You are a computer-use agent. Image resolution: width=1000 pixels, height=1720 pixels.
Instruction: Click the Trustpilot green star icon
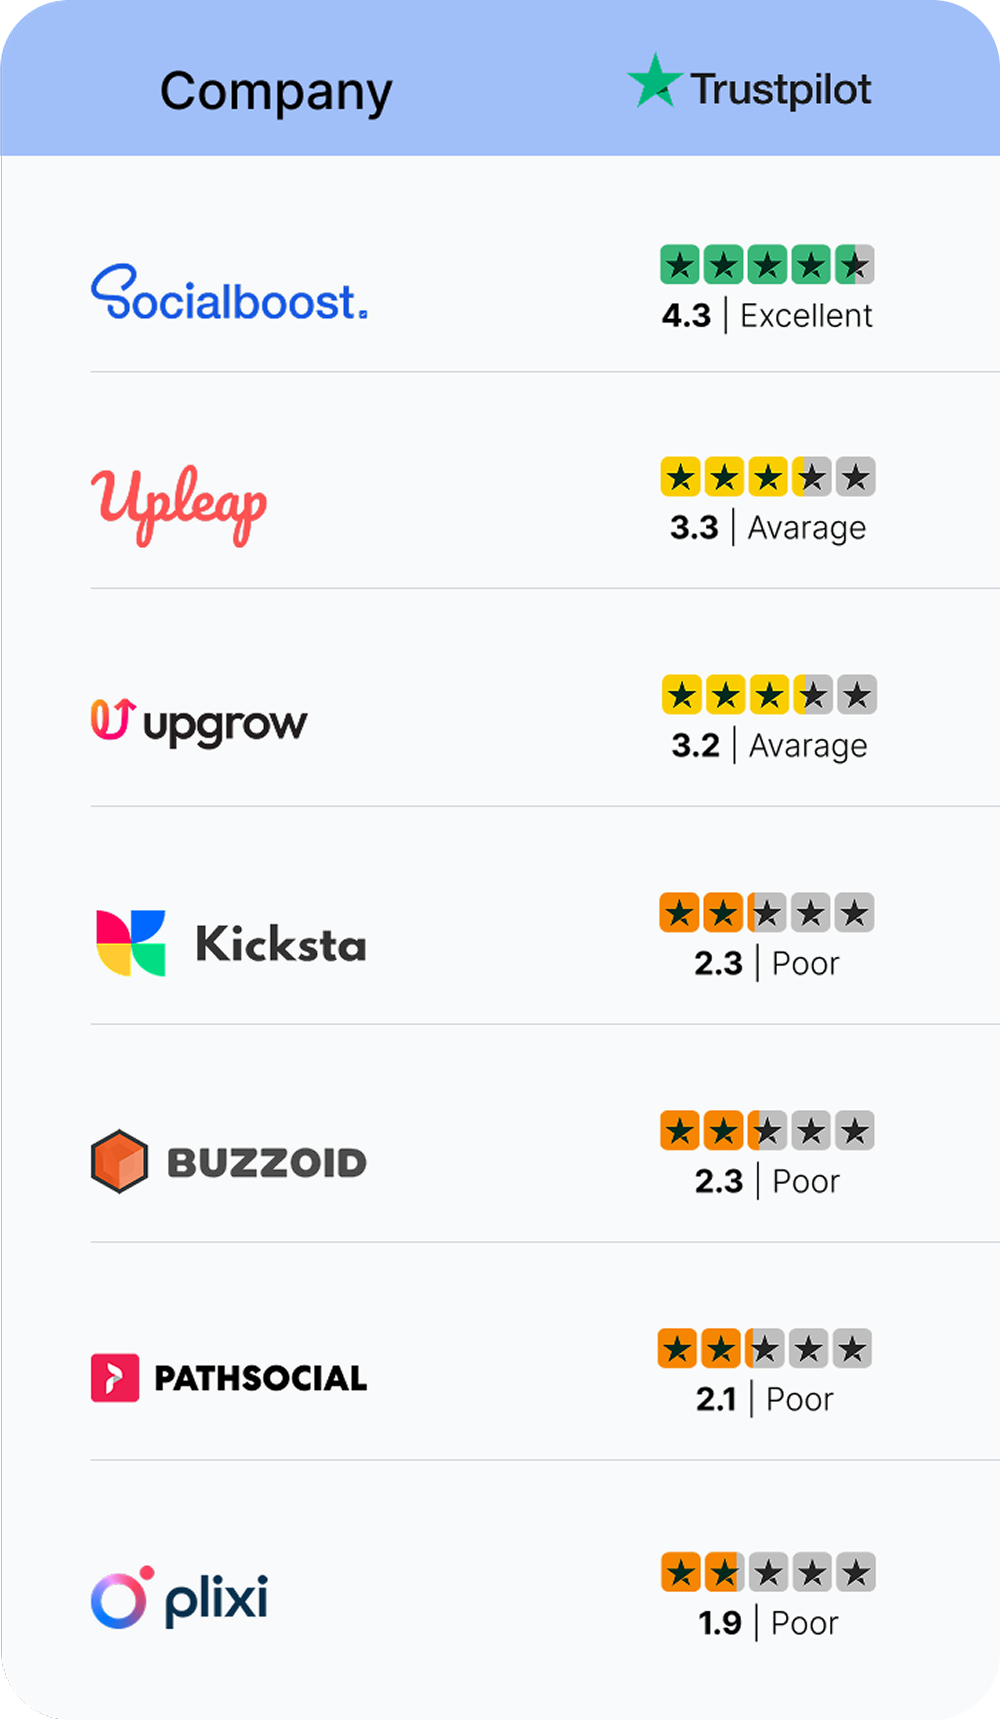pos(654,82)
